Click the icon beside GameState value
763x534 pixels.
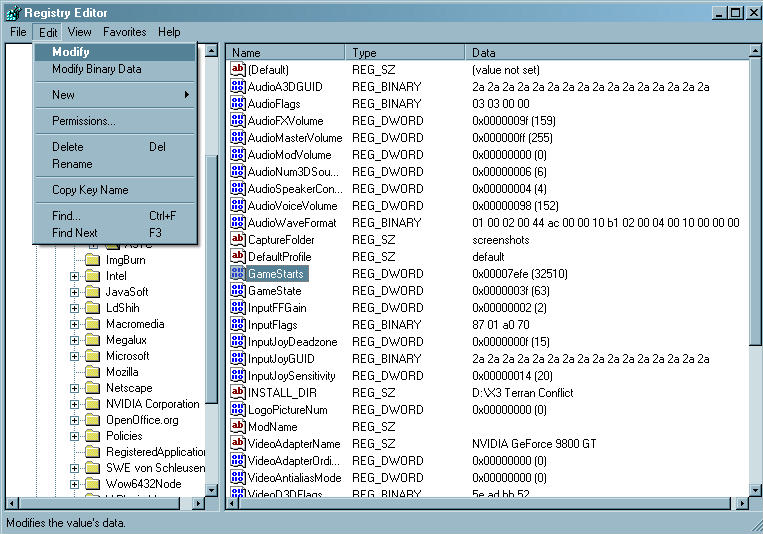pyautogui.click(x=237, y=291)
